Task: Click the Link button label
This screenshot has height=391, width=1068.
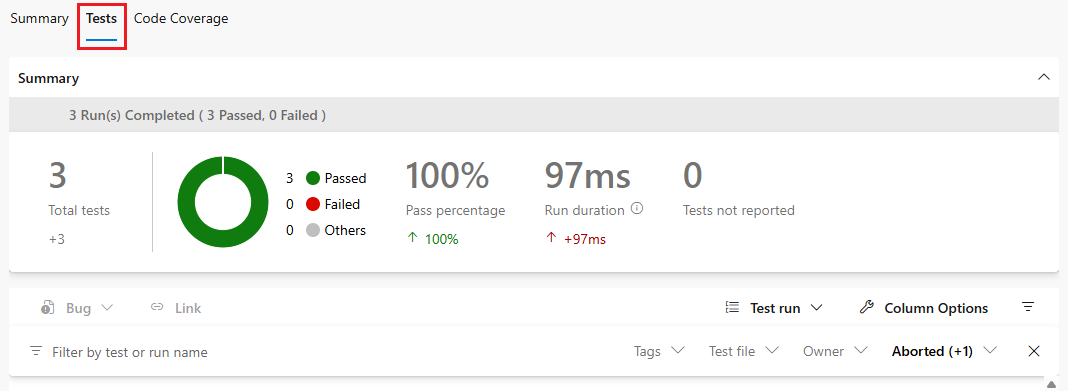Action: click(x=188, y=309)
